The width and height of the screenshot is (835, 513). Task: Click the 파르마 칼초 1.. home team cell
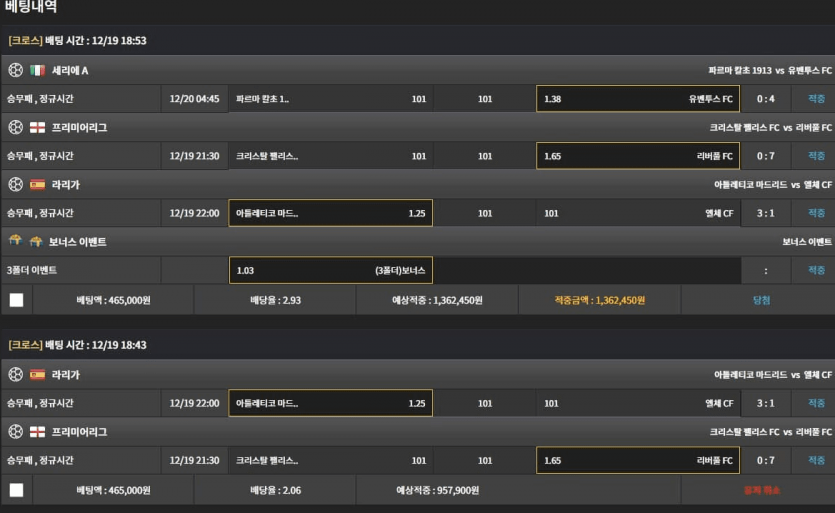click(x=331, y=99)
